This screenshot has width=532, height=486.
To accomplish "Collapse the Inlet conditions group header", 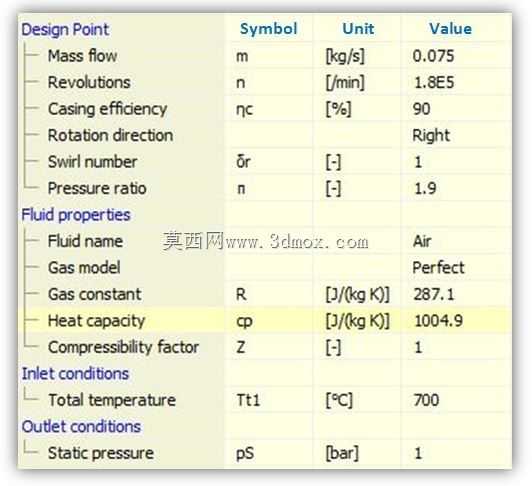I will [75, 374].
